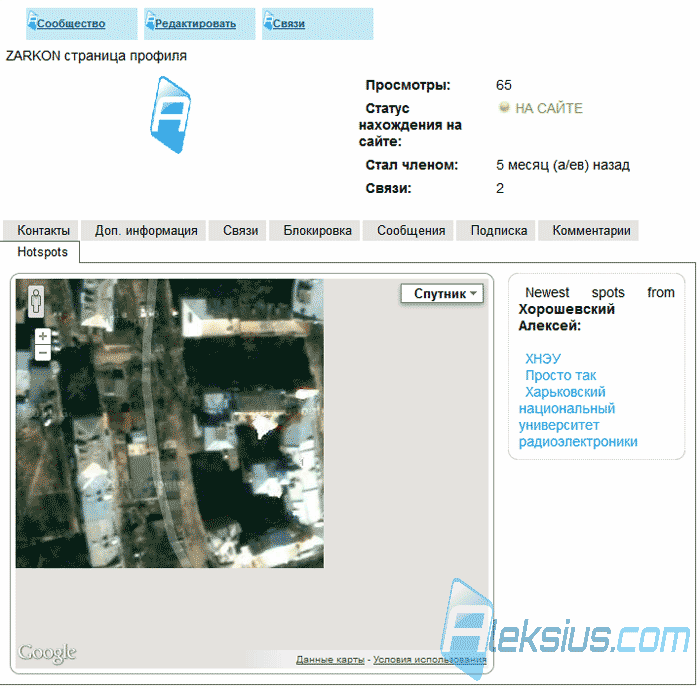Switch to the Контакты tab
The height and width of the screenshot is (688, 700).
point(41,230)
